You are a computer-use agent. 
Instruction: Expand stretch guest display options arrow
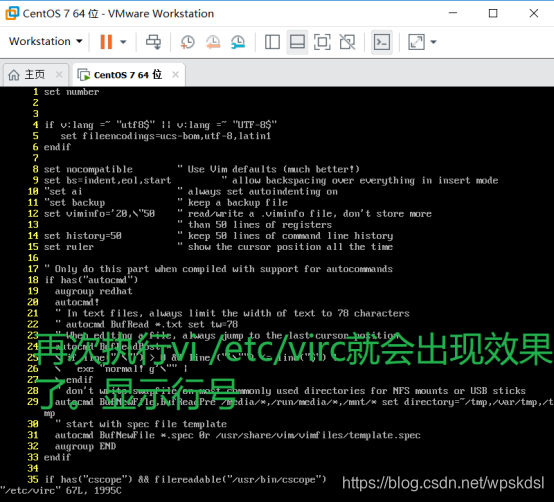point(433,42)
